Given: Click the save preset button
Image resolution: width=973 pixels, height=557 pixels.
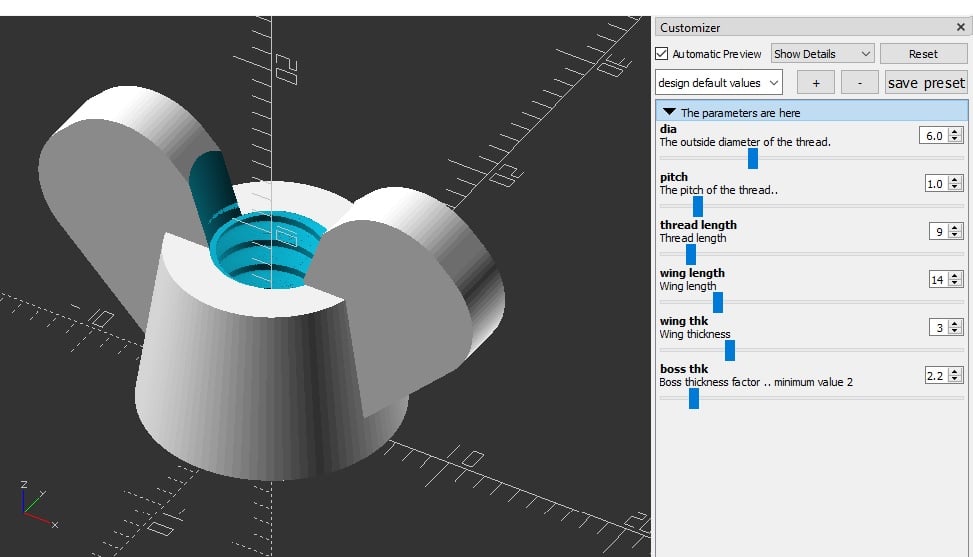Looking at the screenshot, I should pyautogui.click(x=926, y=82).
